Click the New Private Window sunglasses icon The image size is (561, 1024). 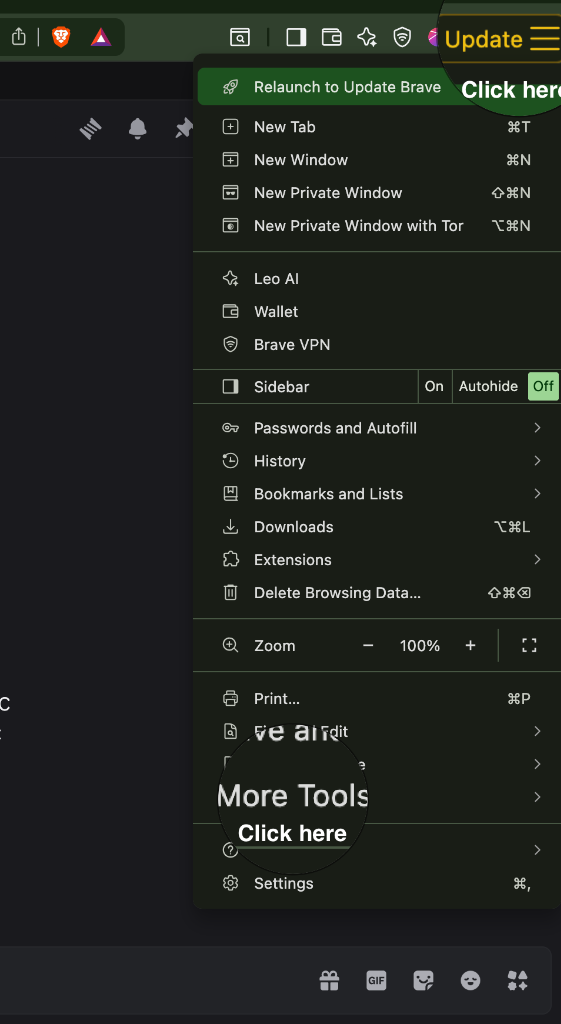tap(231, 193)
